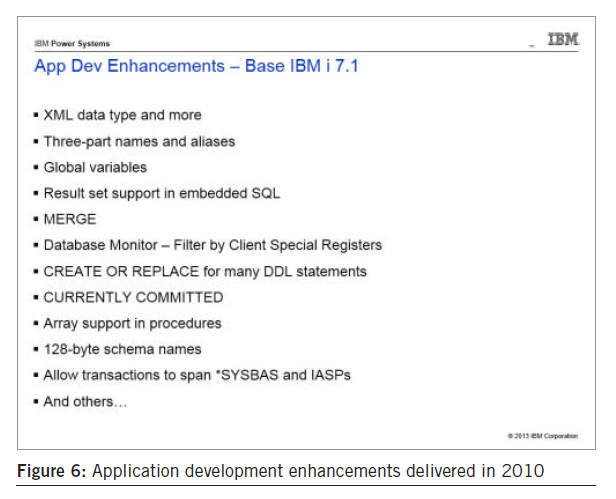This screenshot has width=616, height=499.
Task: Click '128-byte schema names' bullet
Action: [123, 349]
